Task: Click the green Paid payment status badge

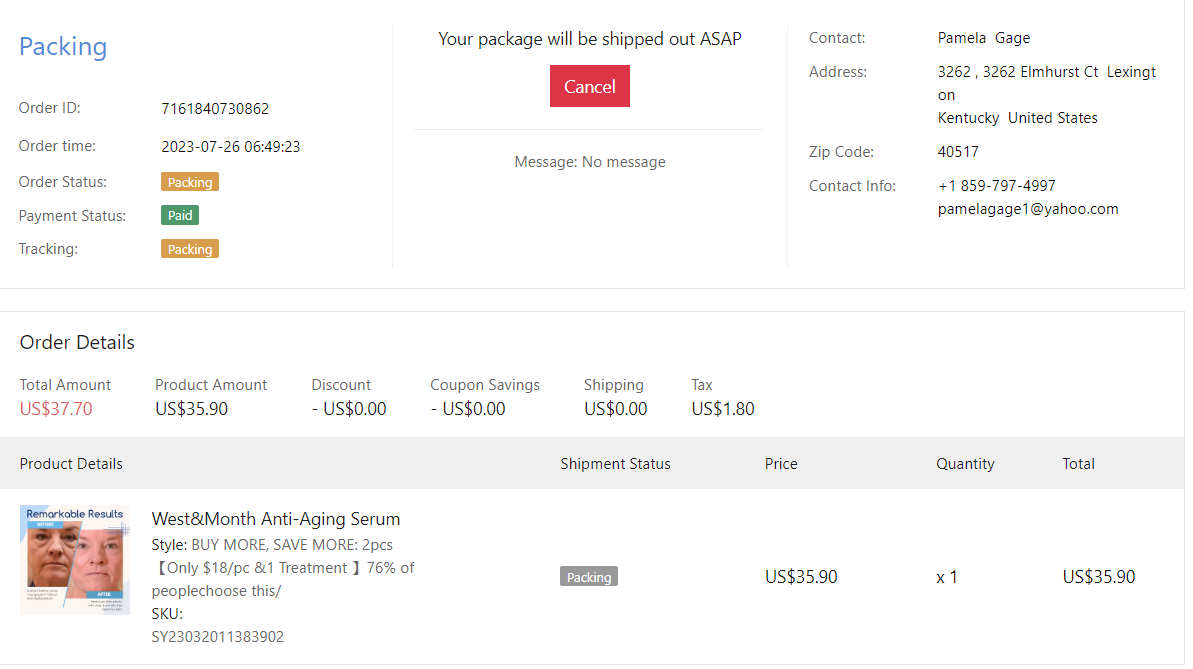Action: point(180,215)
